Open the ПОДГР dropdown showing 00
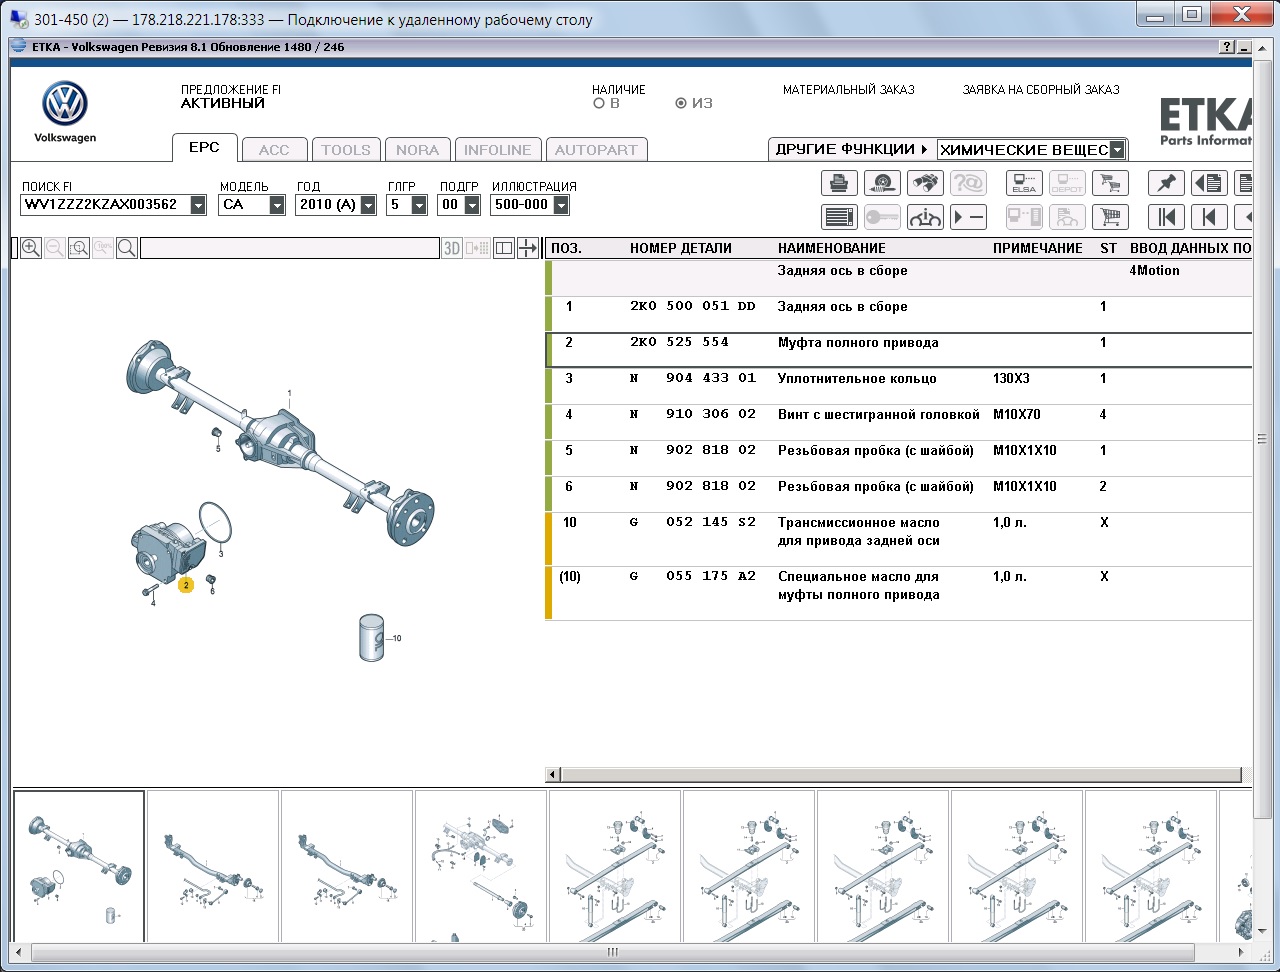Image resolution: width=1280 pixels, height=972 pixels. pyautogui.click(x=471, y=205)
